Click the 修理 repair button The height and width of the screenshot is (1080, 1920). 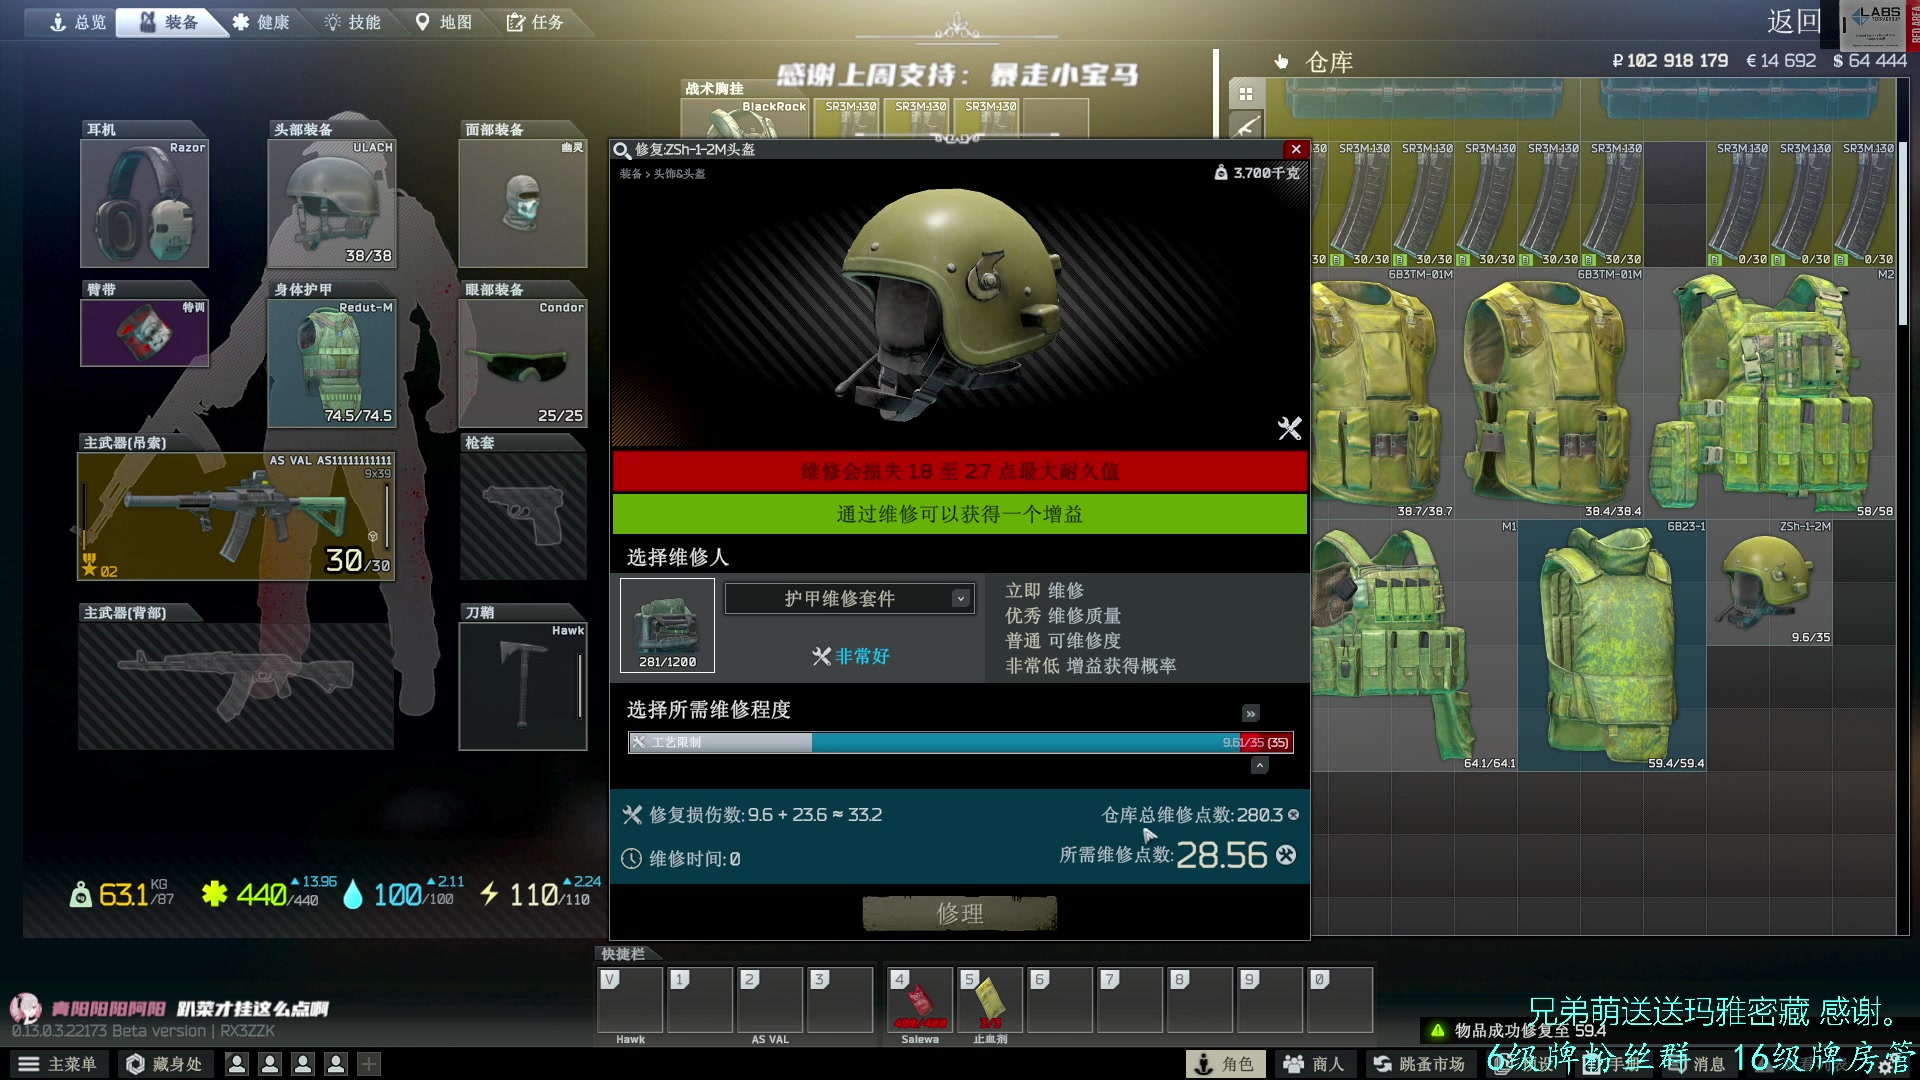960,913
